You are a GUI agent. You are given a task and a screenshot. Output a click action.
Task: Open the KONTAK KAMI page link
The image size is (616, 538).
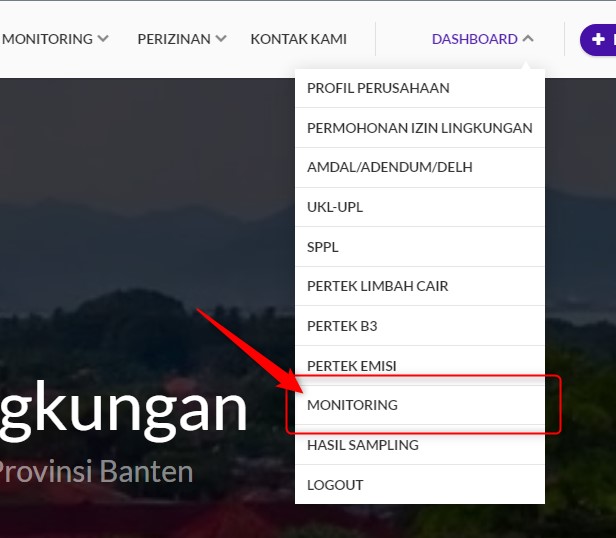(x=298, y=39)
